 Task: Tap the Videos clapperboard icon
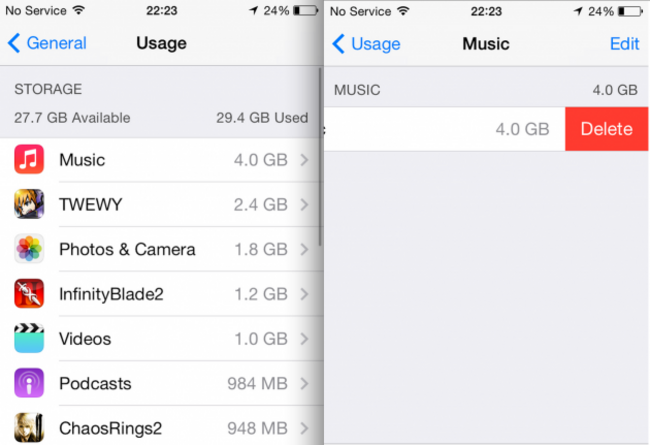pos(29,338)
